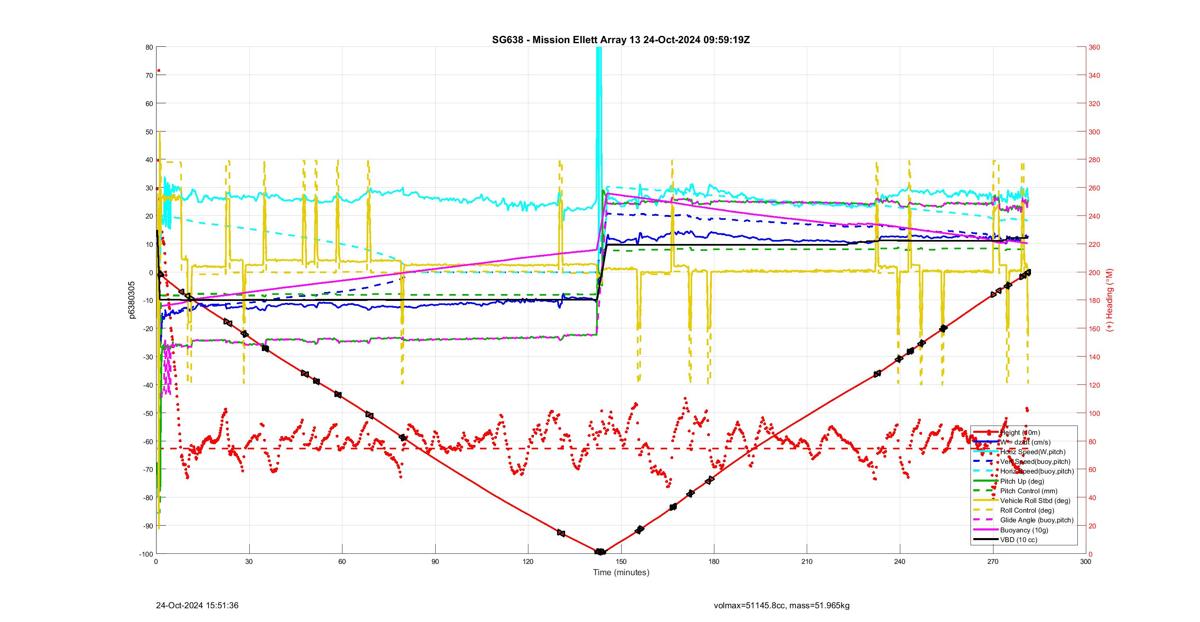Click right heading-axis tick label 100
1200x622 pixels.
point(1095,413)
